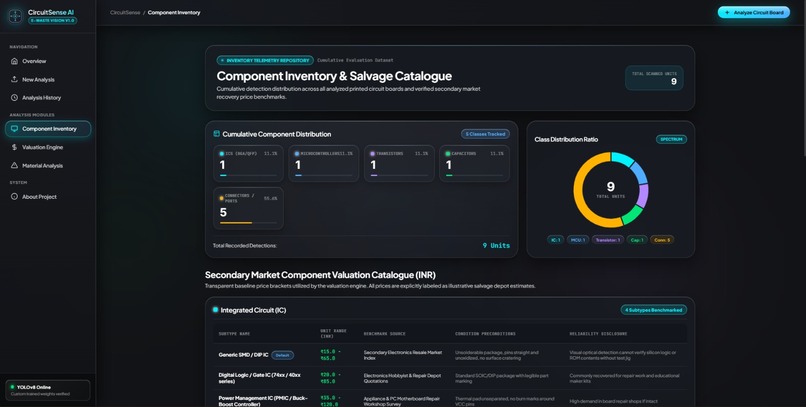806x407 pixels.
Task: Click the Condition Preconditions column header
Action: (x=485, y=334)
